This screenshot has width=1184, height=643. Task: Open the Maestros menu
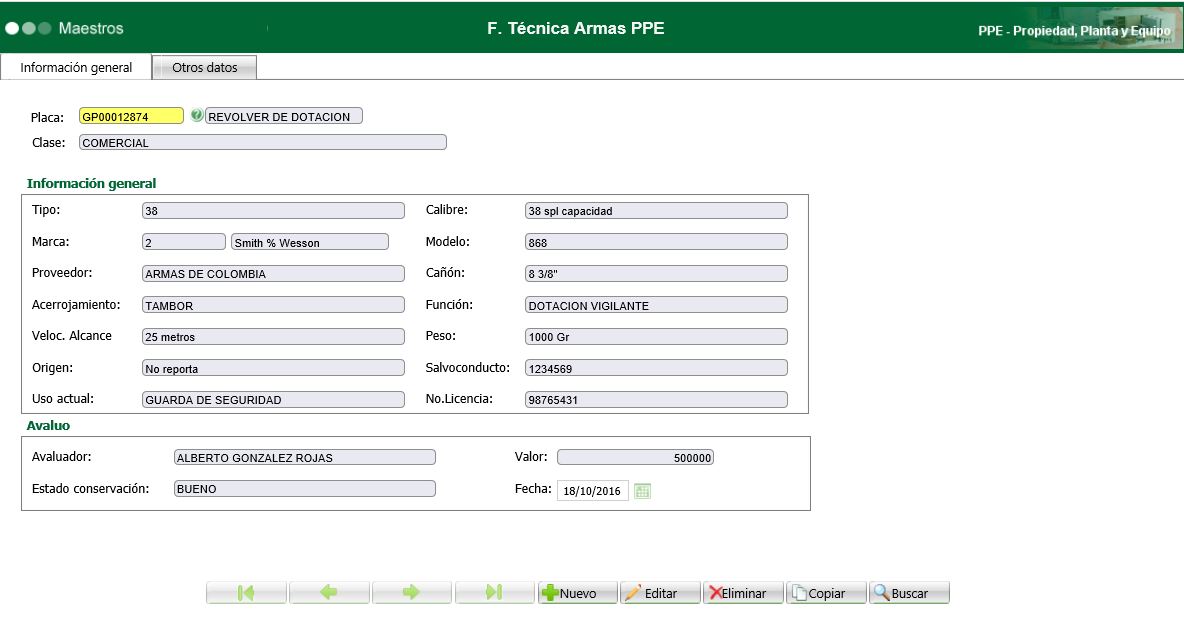click(91, 29)
